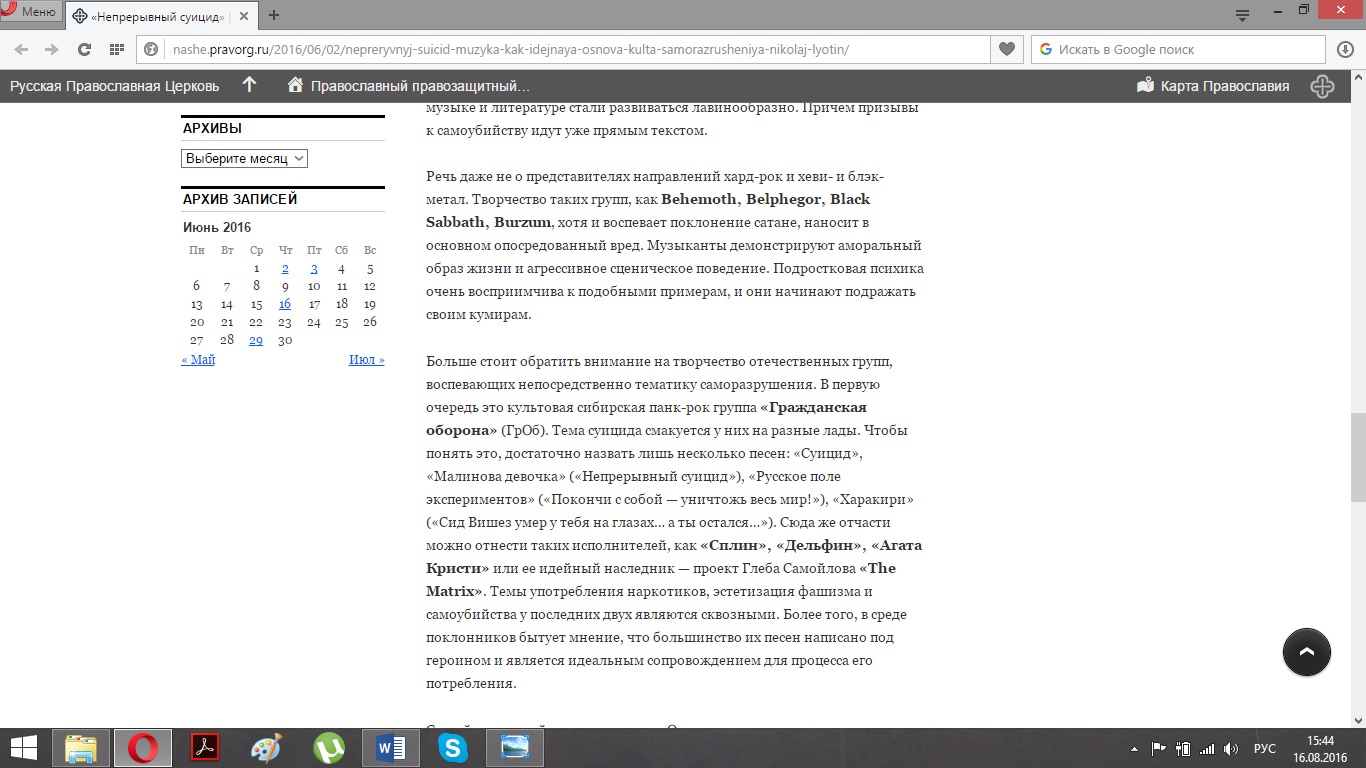Select the «Непрерывный суицид» browser tab
Screen dimensions: 1366x768
[x=158, y=15]
